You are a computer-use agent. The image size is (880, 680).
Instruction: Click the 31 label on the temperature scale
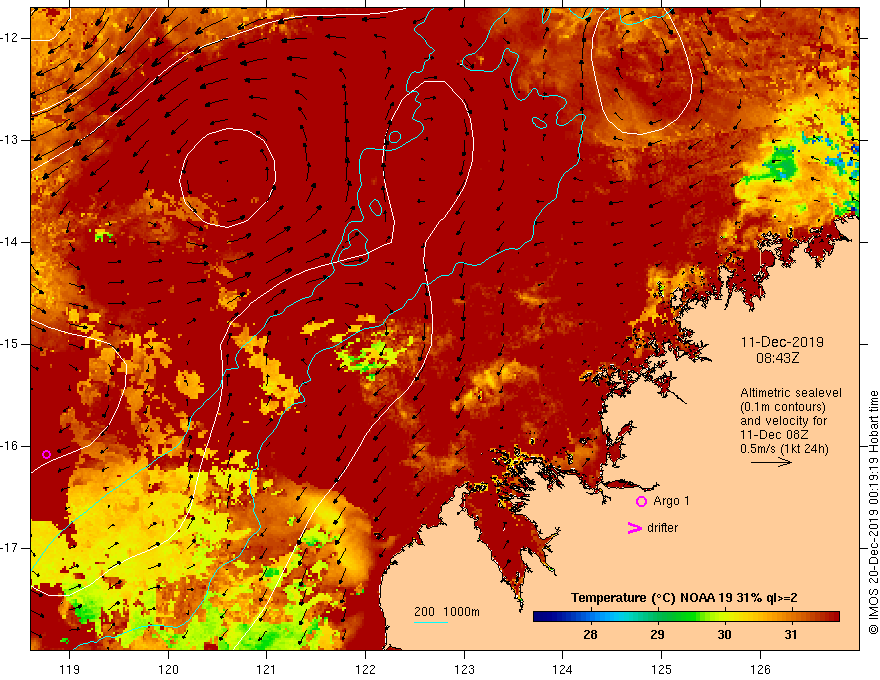(791, 635)
